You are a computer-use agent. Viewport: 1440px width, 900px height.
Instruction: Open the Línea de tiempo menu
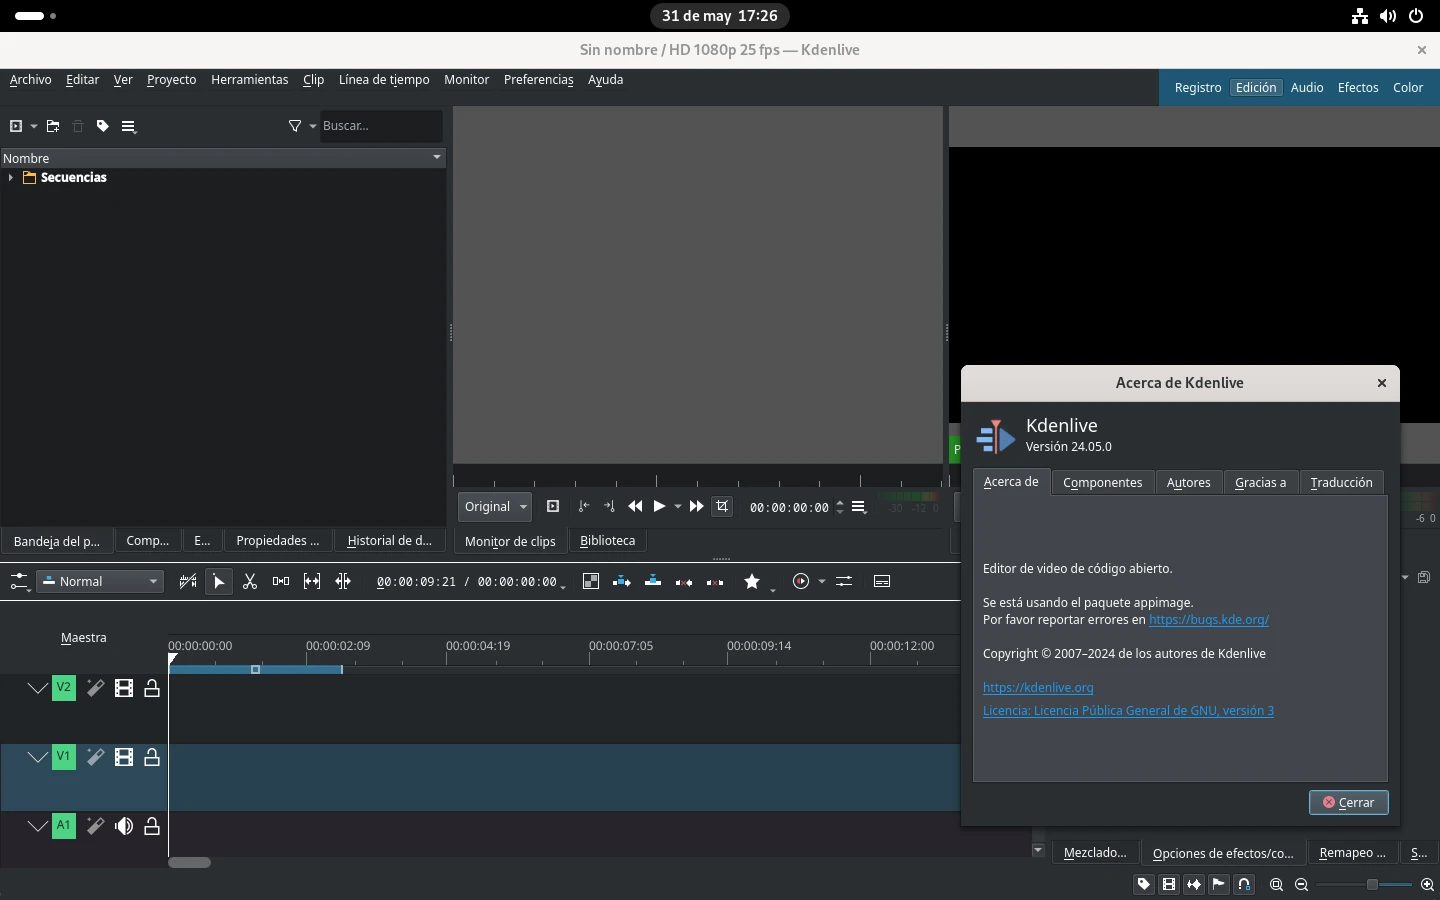coord(384,79)
